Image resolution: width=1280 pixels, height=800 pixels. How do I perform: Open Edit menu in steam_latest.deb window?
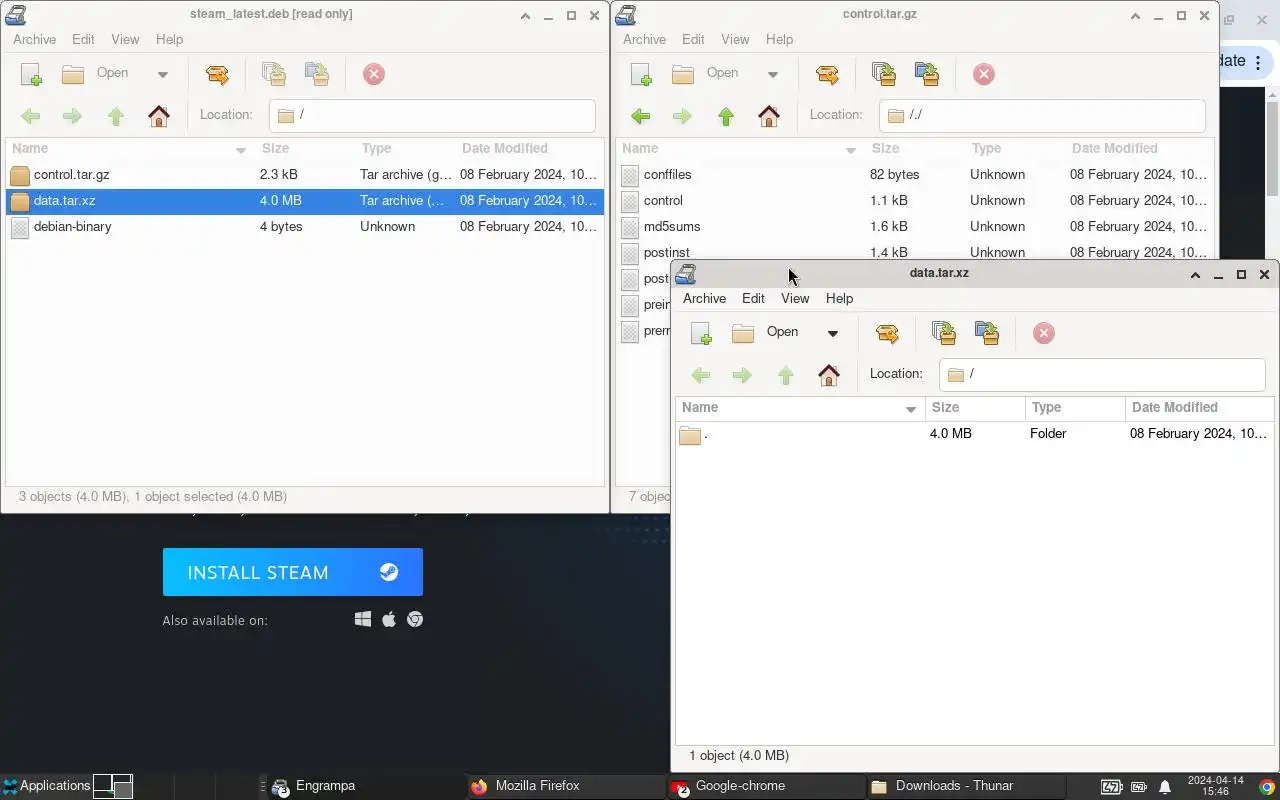pos(83,39)
